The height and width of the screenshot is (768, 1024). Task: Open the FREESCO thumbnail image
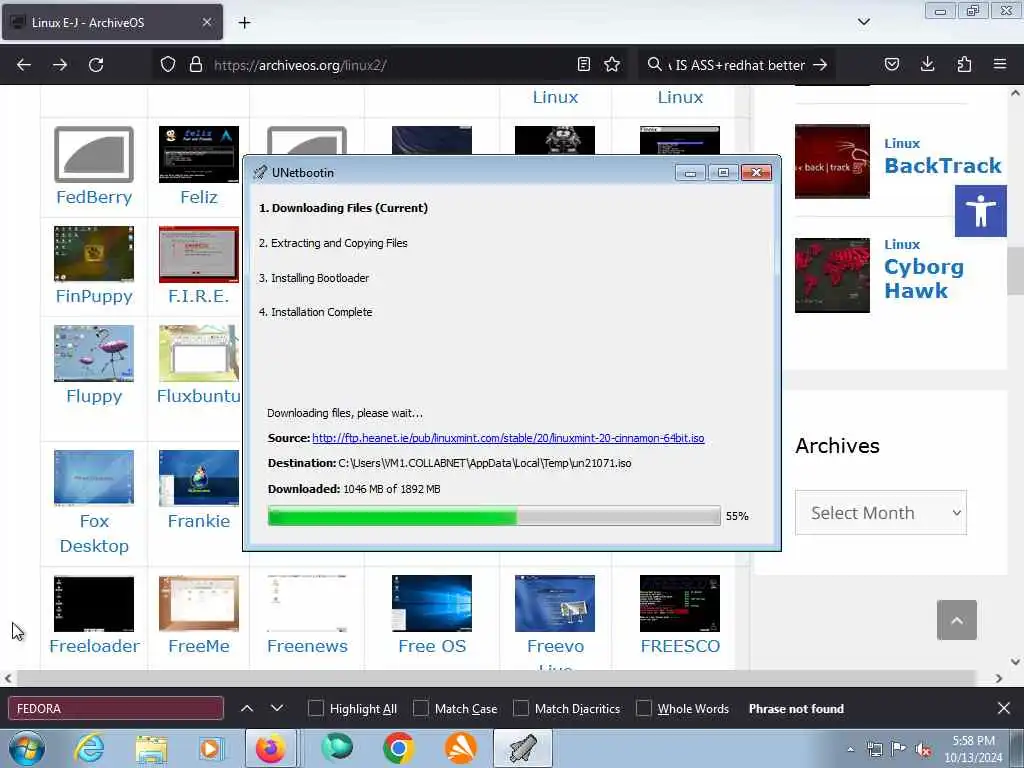coord(680,603)
